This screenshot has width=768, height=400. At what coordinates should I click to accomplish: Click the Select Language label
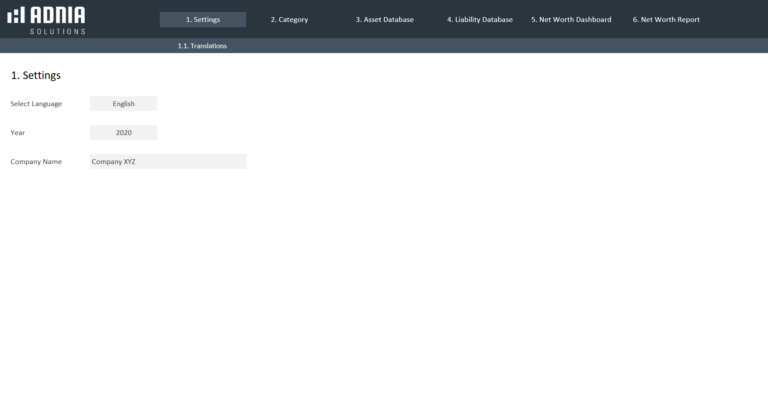coord(36,104)
